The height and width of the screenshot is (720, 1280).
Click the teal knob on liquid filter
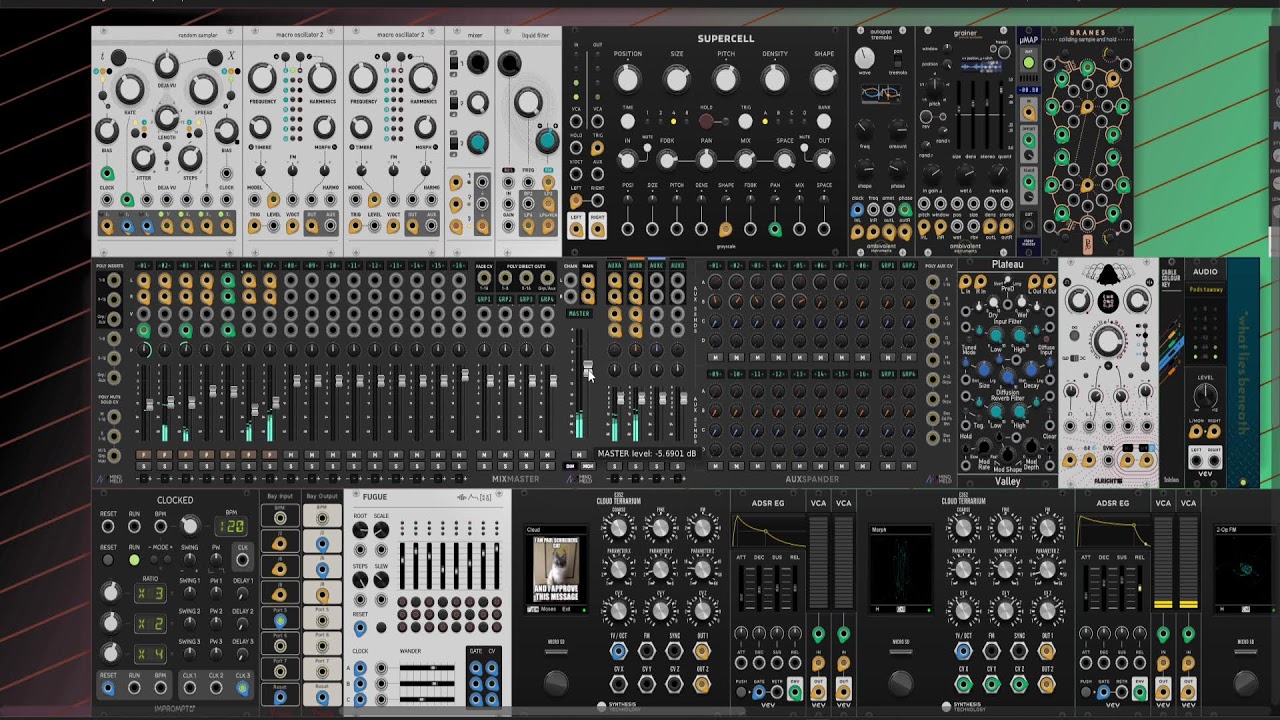click(x=546, y=140)
